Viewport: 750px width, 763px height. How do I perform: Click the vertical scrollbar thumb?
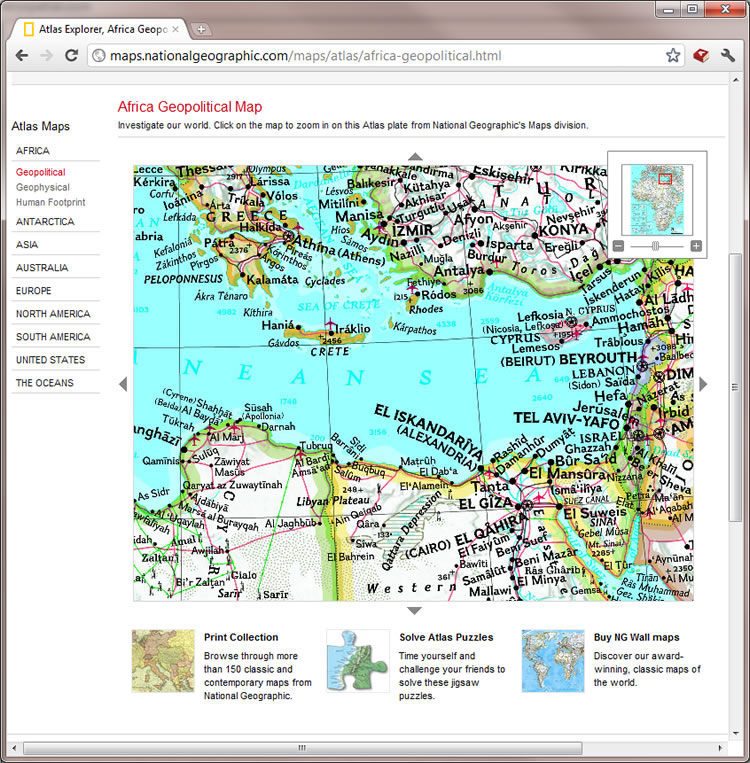pyautogui.click(x=735, y=387)
